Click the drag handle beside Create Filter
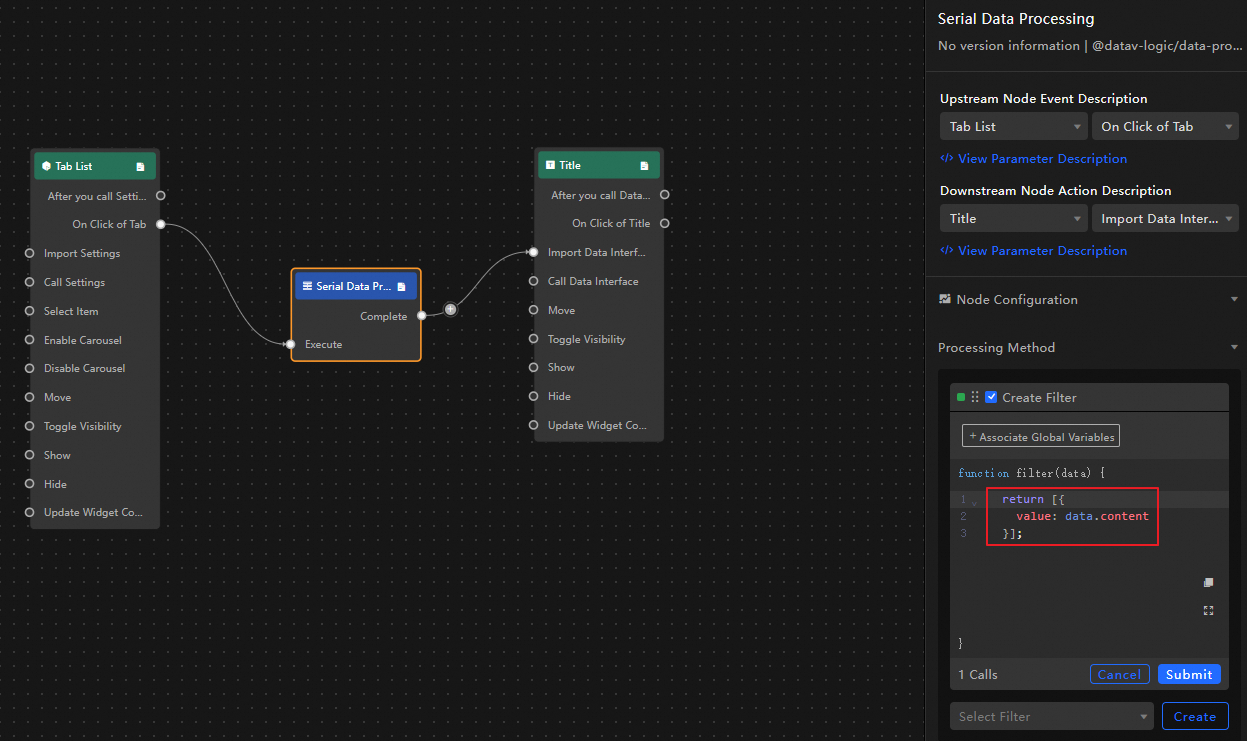 (975, 397)
